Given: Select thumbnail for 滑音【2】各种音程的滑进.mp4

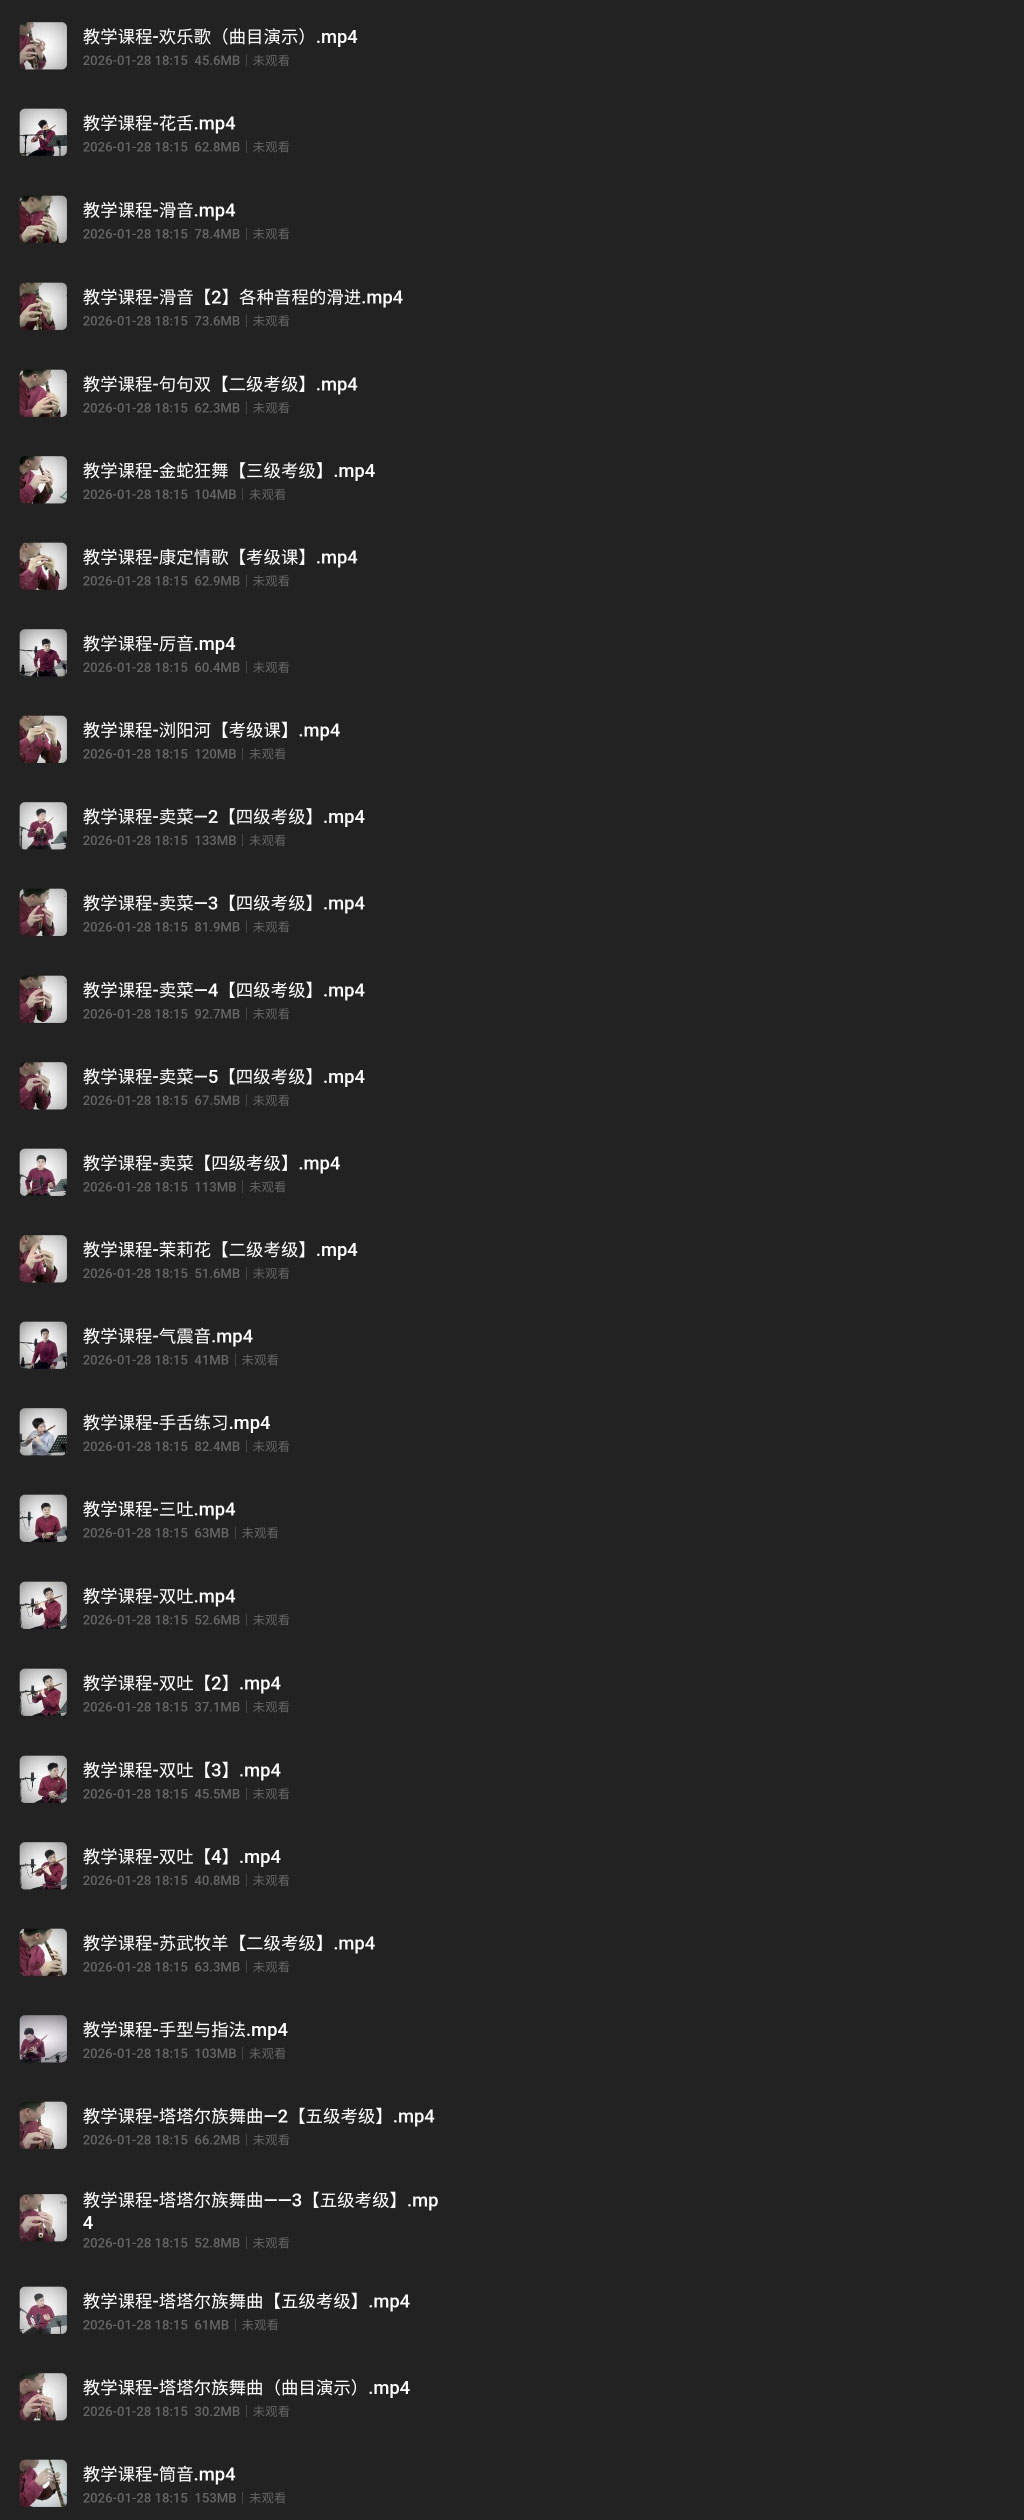Looking at the screenshot, I should pyautogui.click(x=43, y=307).
